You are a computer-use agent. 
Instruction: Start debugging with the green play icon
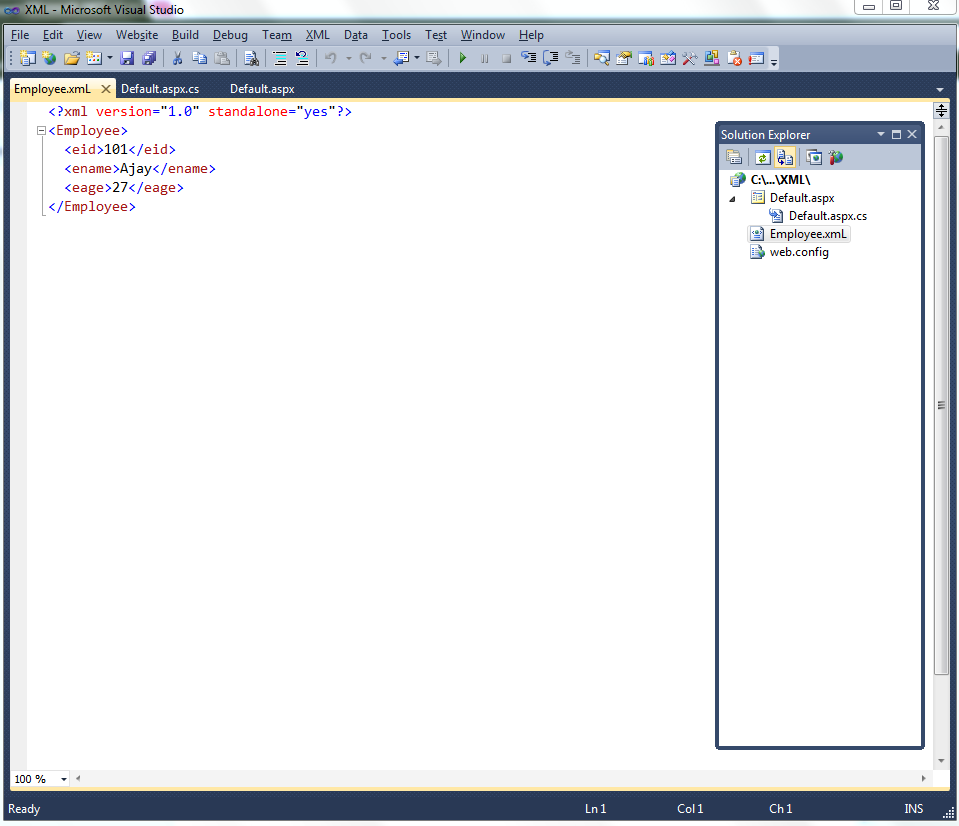462,57
